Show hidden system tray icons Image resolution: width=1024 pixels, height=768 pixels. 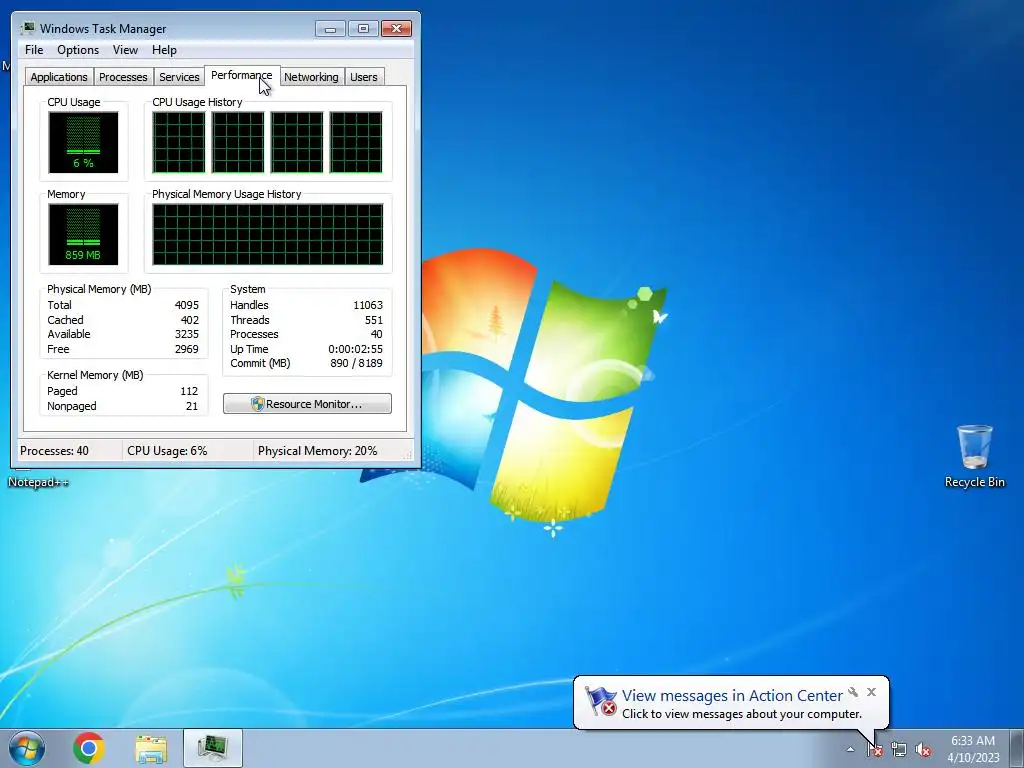(x=850, y=750)
